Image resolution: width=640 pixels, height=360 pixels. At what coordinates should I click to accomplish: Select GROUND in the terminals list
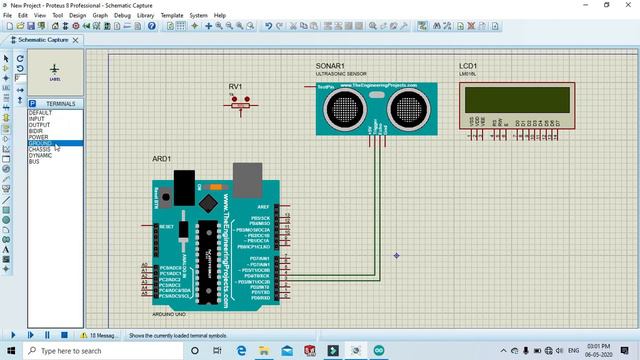(x=55, y=143)
